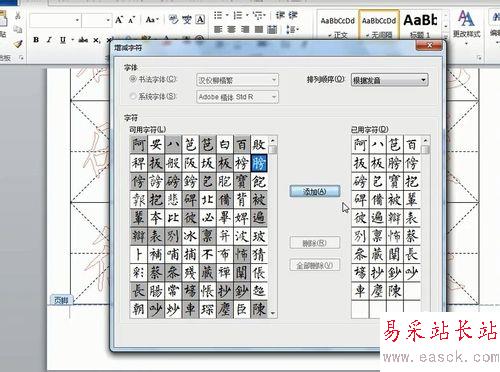This screenshot has width=500, height=372.
Task: Select character 卜 in available characters
Action: pos(139,254)
